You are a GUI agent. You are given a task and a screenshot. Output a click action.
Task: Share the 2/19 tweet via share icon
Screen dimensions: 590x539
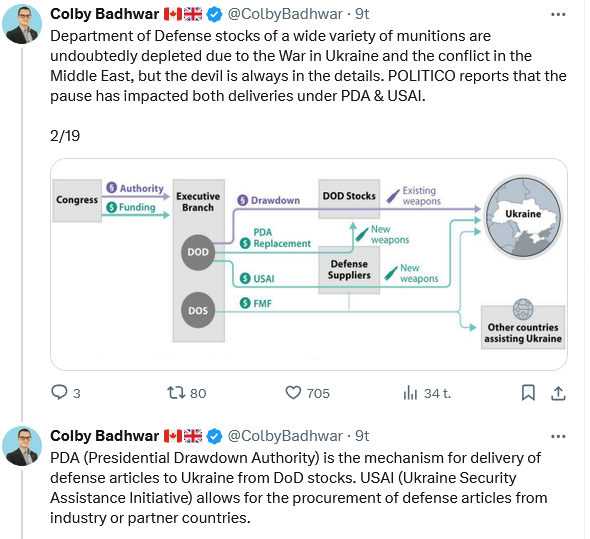(x=558, y=393)
